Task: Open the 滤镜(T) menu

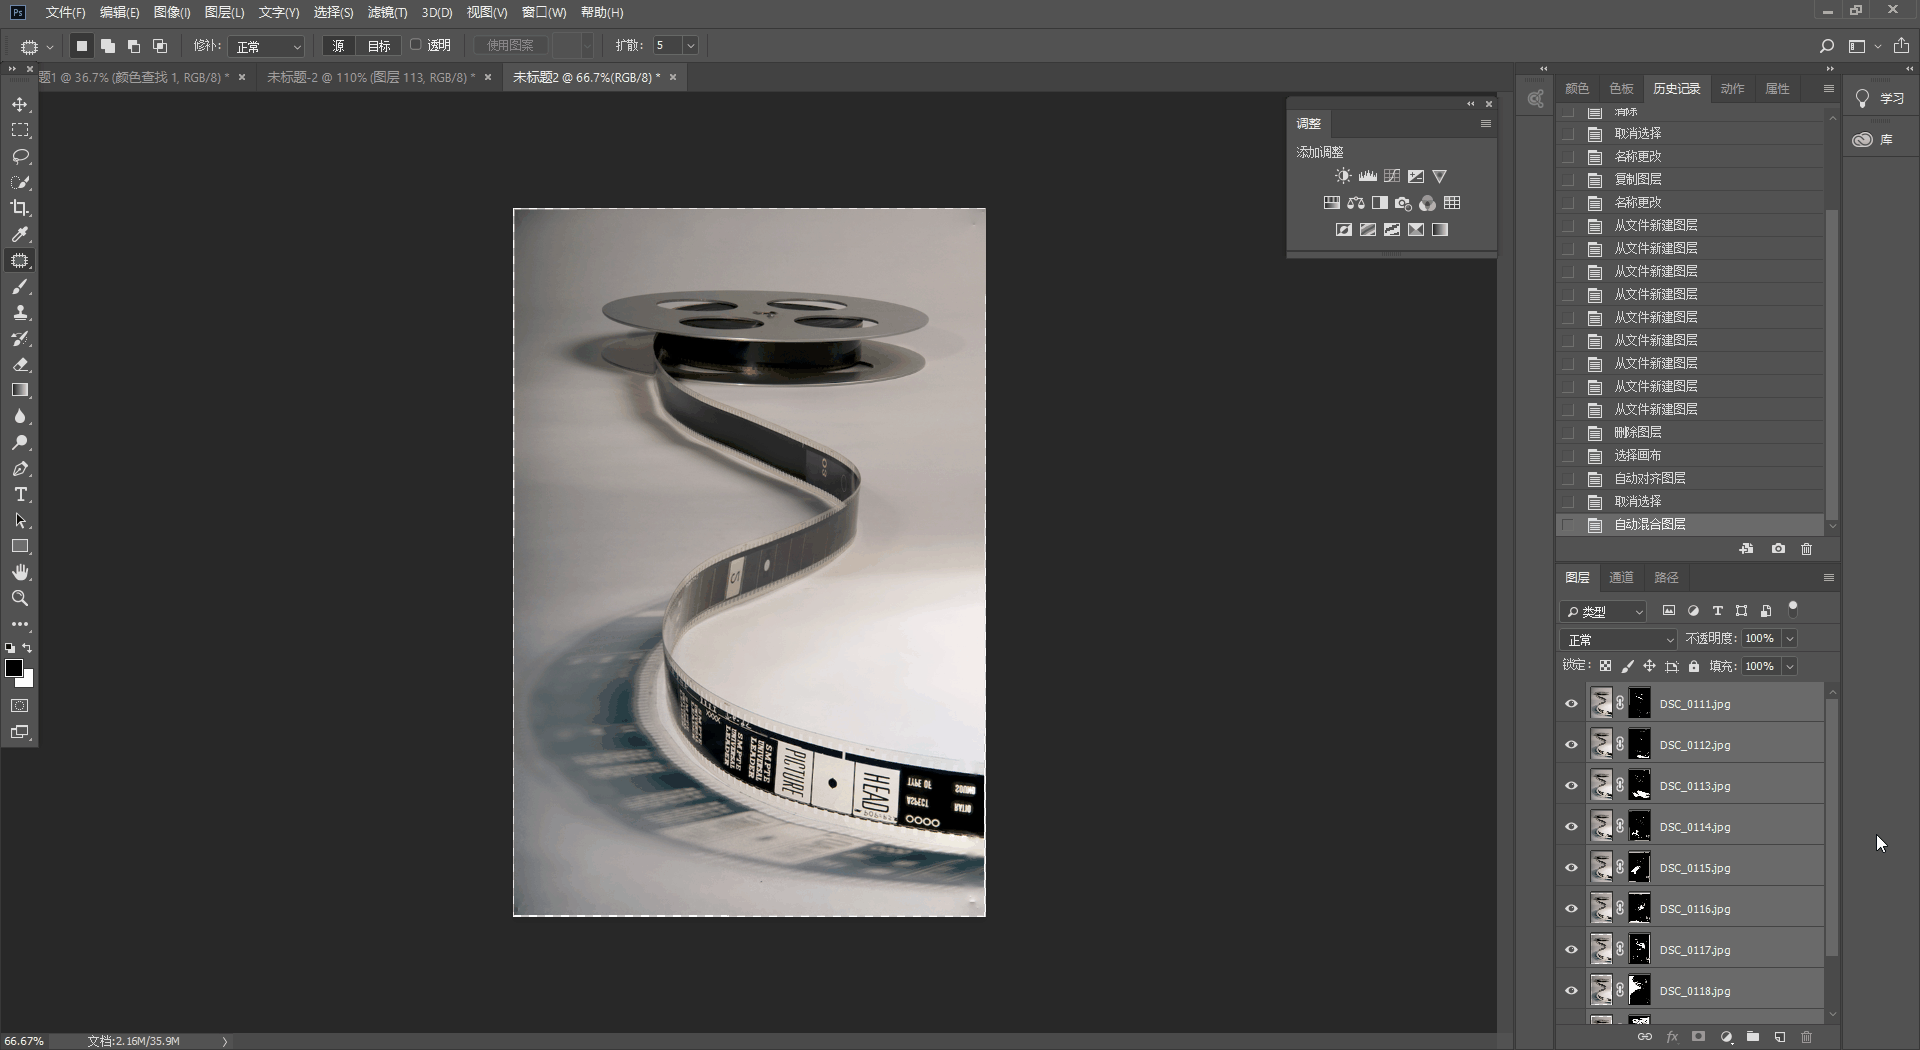Action: click(387, 12)
